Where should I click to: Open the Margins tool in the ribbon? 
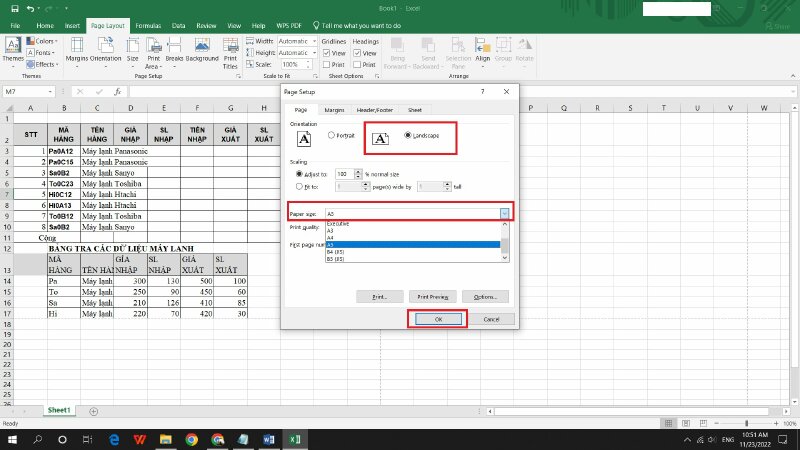pos(77,51)
